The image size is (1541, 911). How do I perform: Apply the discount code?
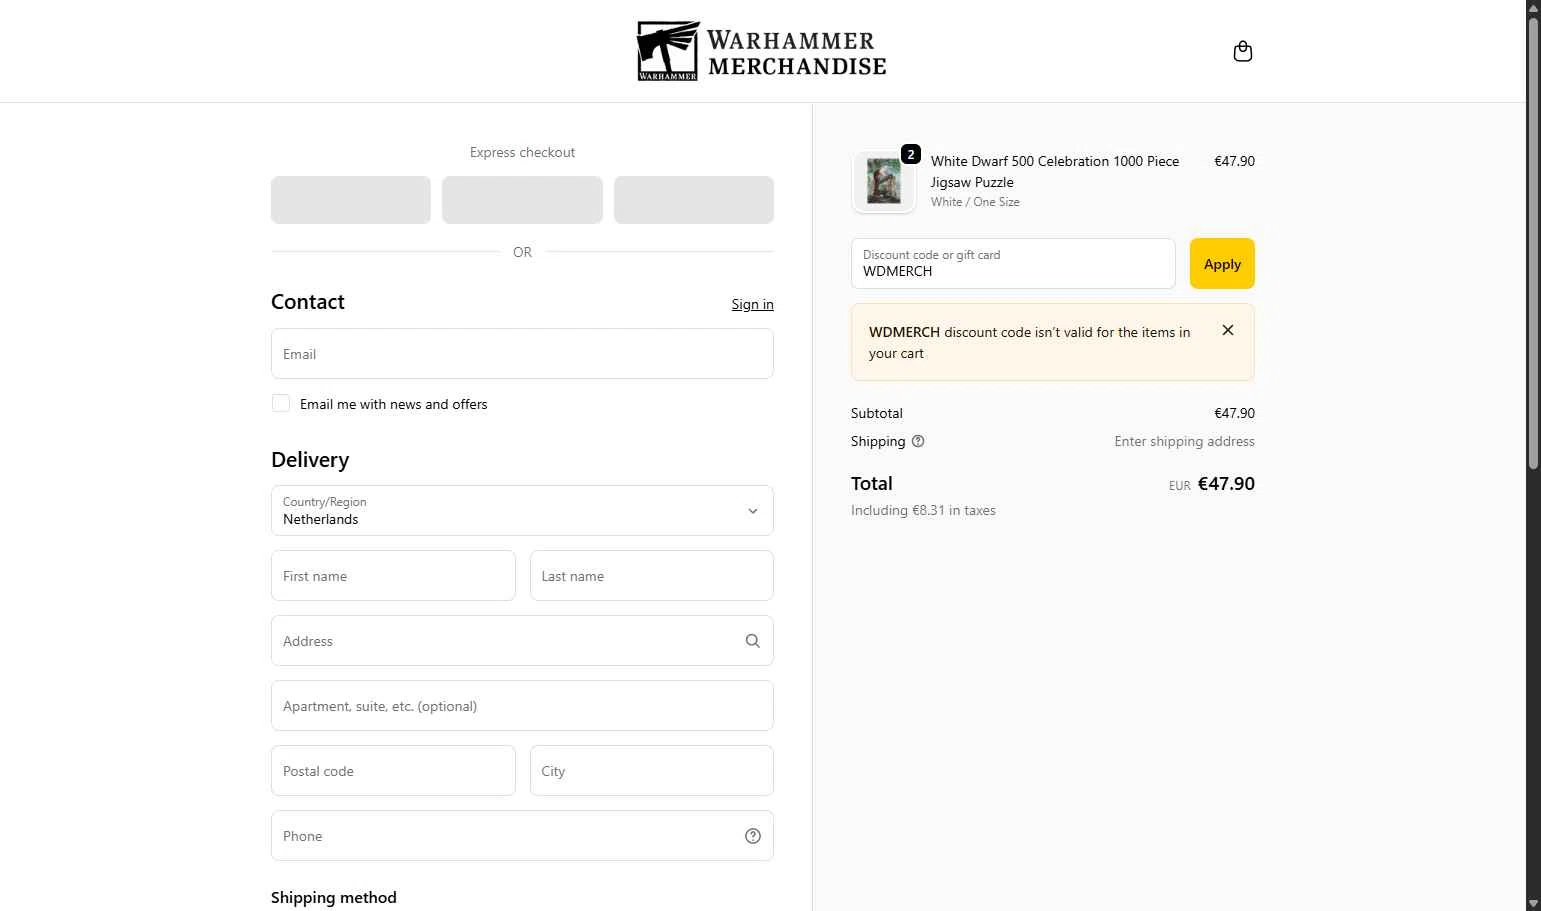[x=1222, y=264]
